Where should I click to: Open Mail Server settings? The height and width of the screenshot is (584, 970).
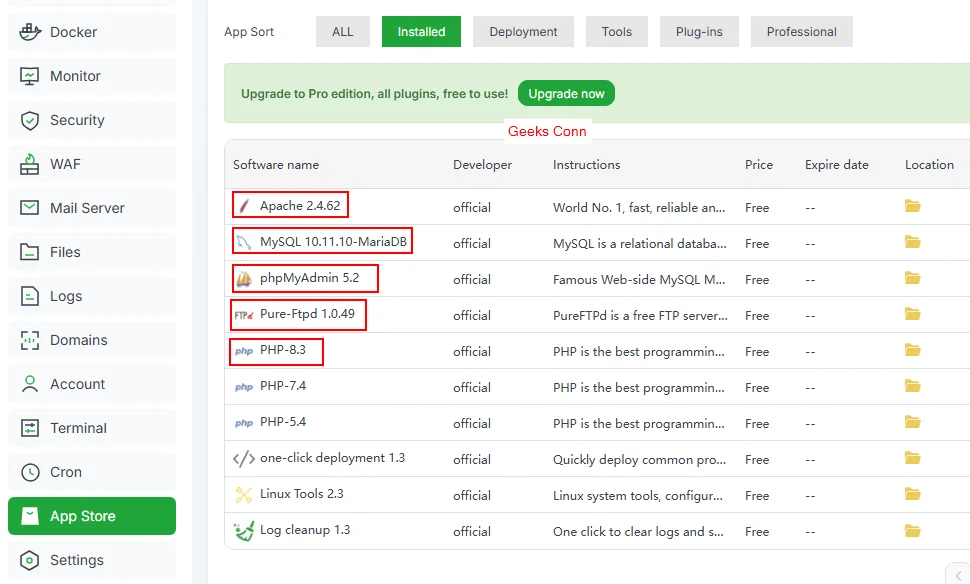click(87, 207)
